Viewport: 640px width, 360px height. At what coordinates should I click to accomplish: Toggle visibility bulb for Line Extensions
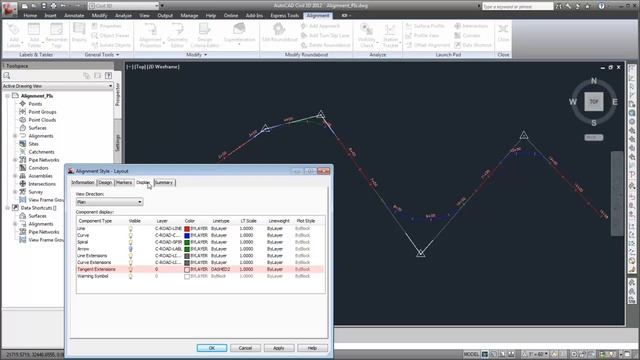pos(131,256)
